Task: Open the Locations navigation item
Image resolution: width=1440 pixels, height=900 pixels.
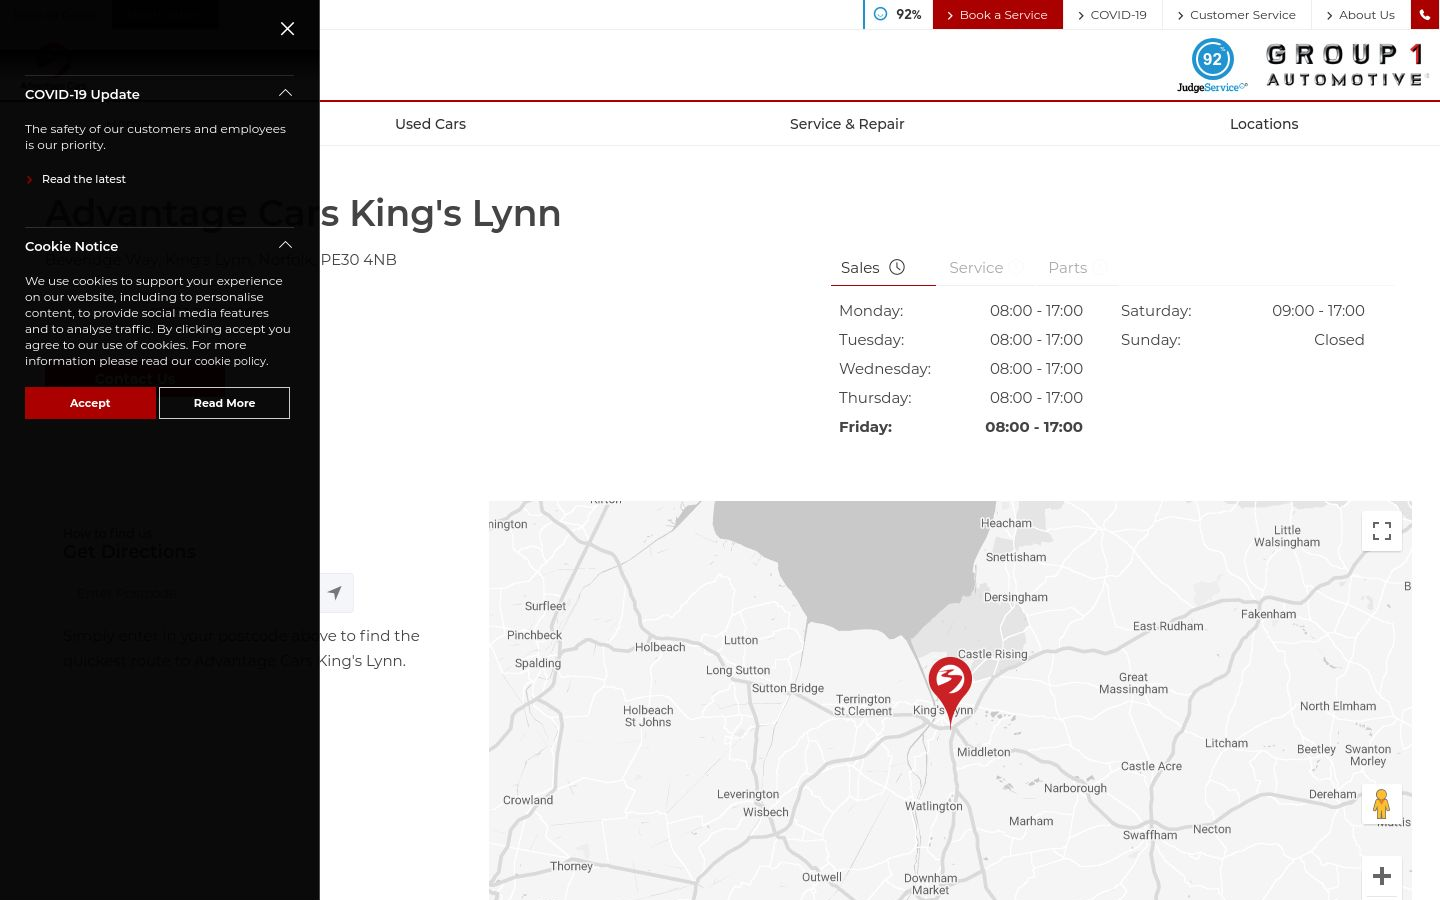Action: [1264, 124]
